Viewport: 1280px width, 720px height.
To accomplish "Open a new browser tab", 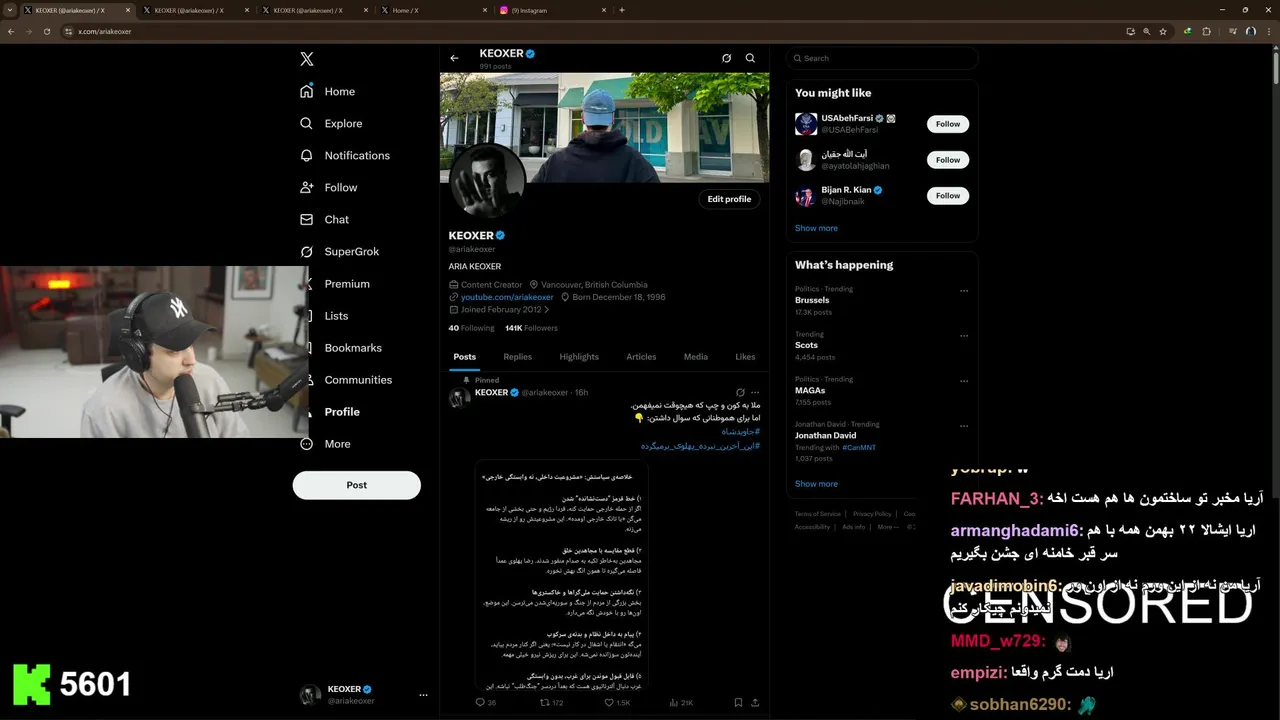I will point(622,10).
